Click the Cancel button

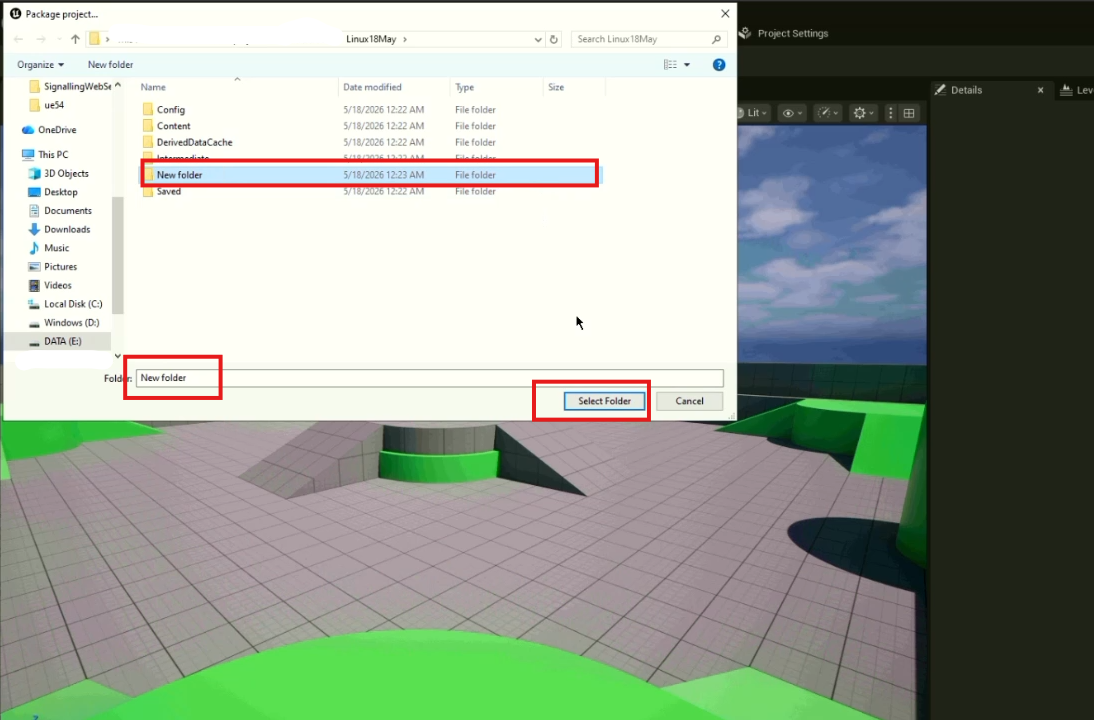(x=689, y=401)
